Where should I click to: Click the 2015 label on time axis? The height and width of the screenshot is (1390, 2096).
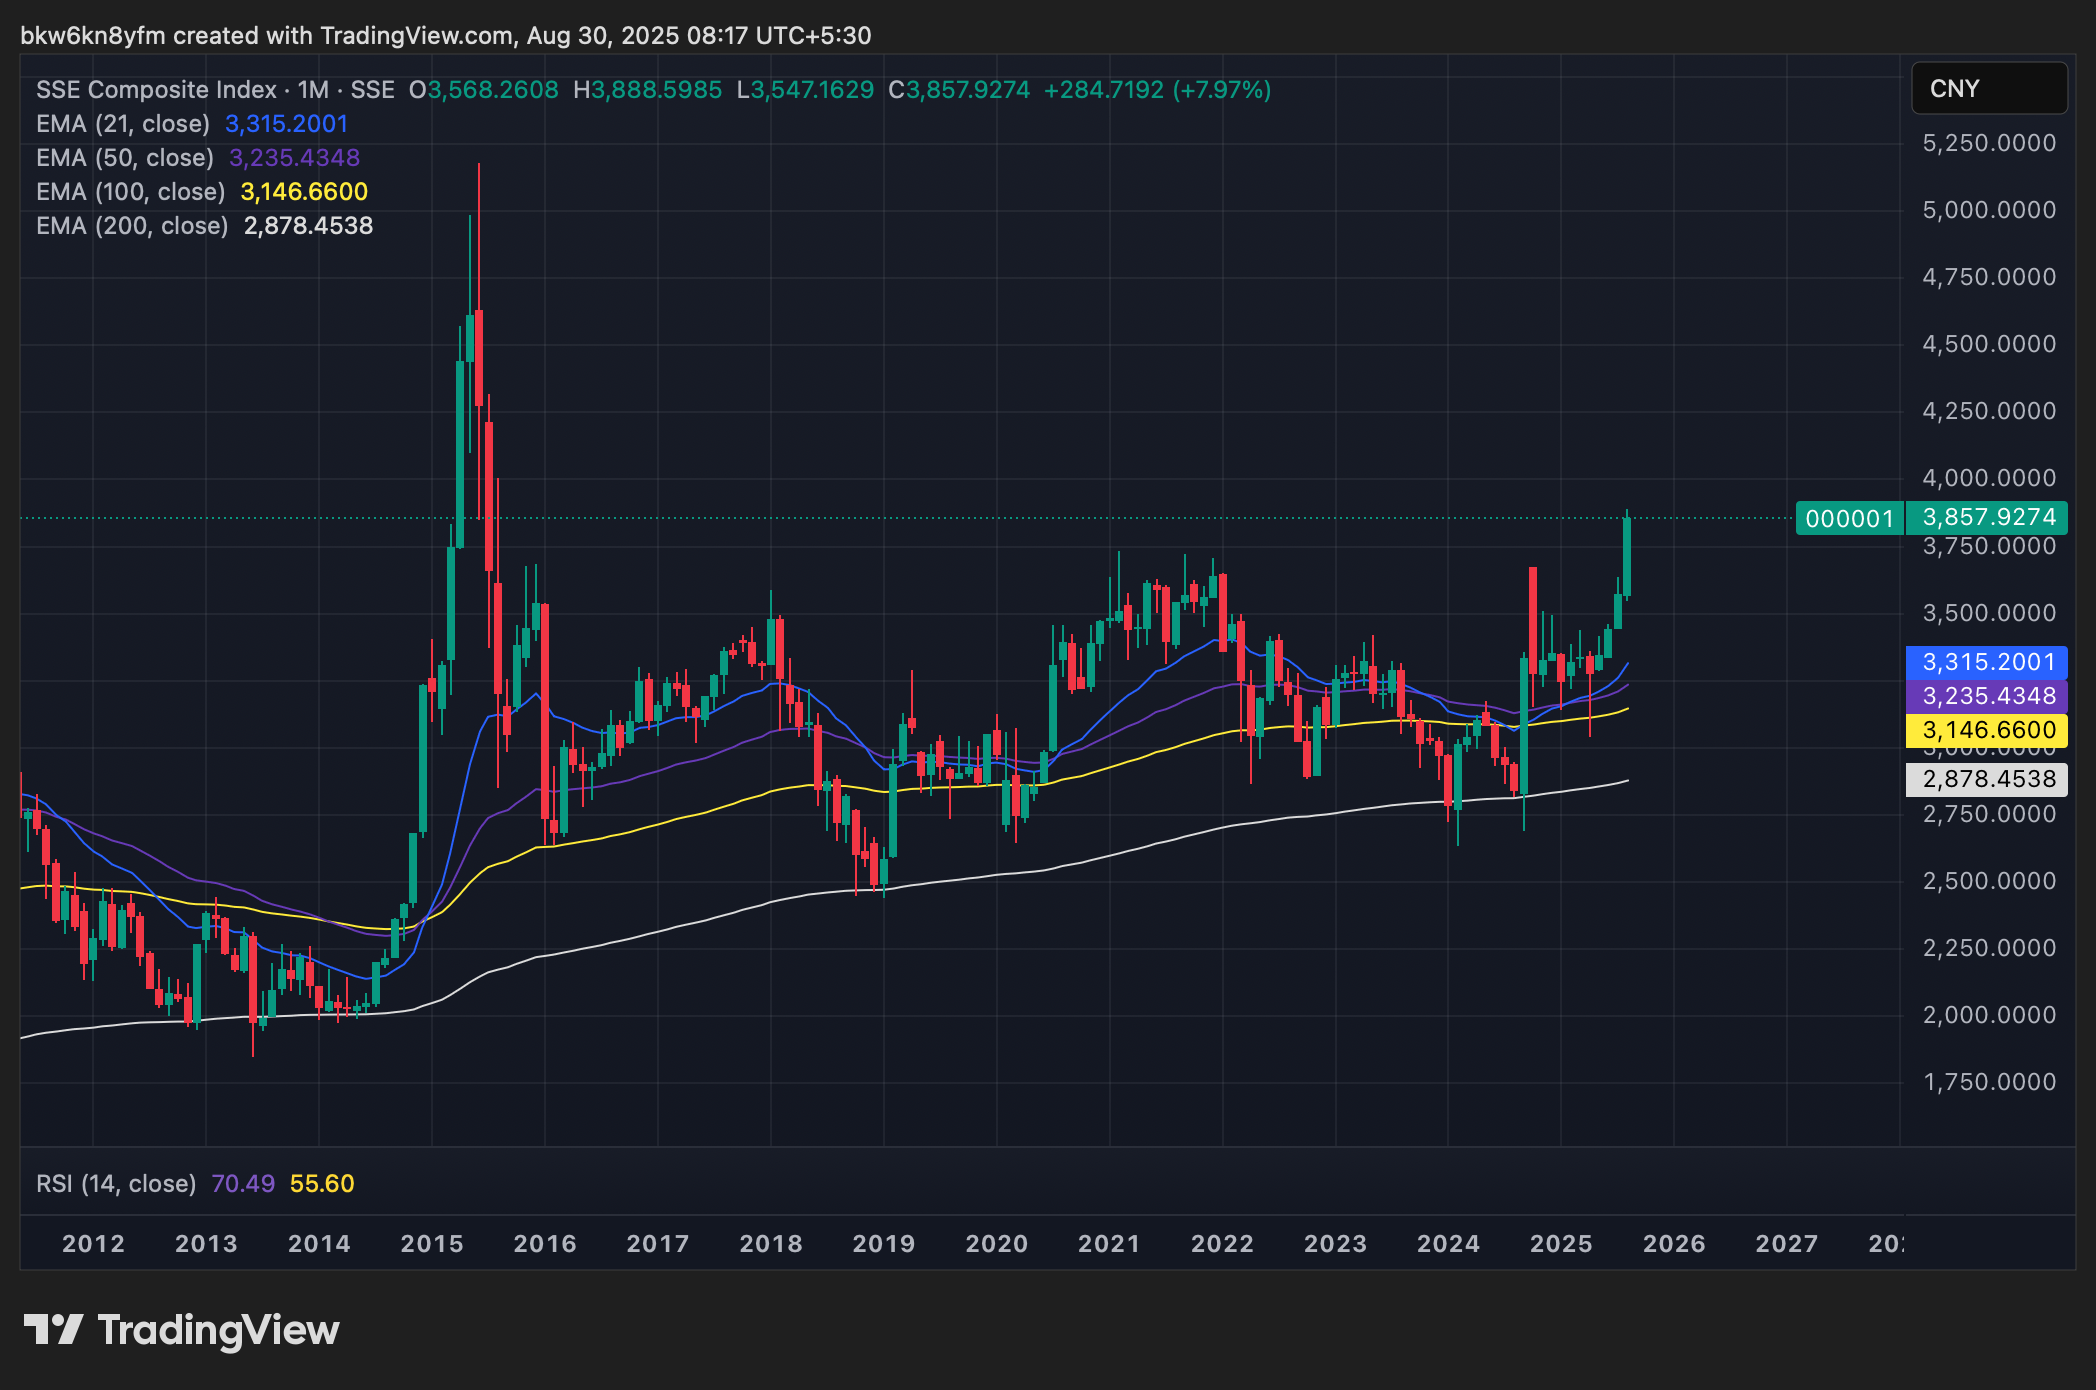pyautogui.click(x=432, y=1244)
